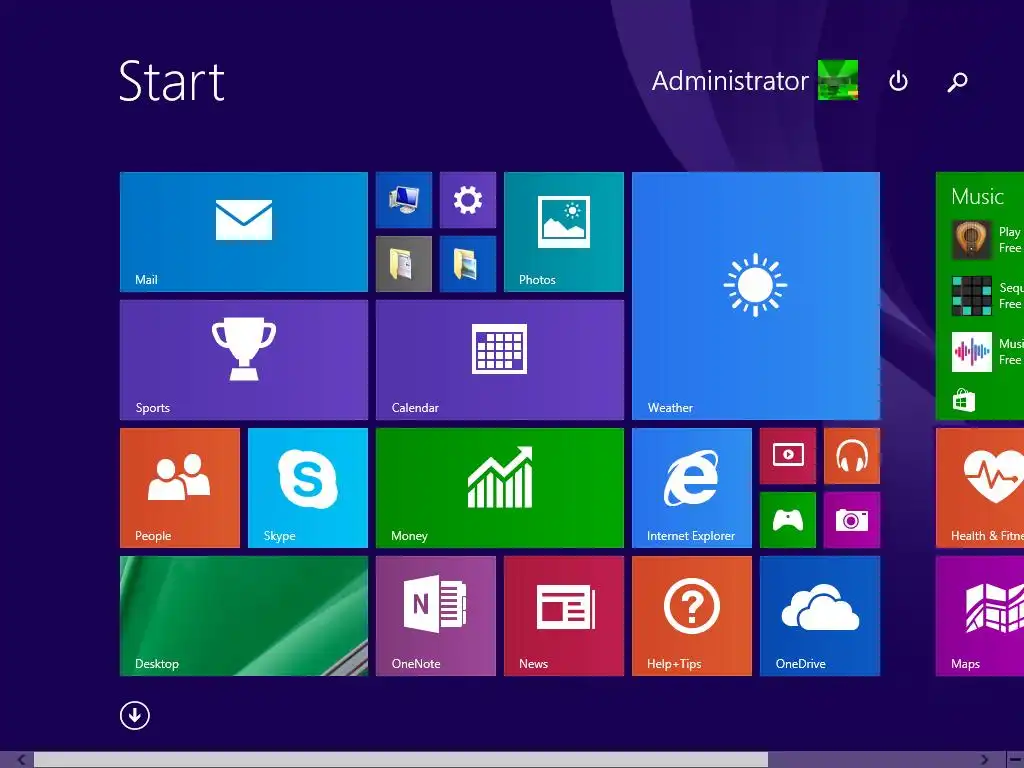Open the Music headphones small tile
Image resolution: width=1024 pixels, height=768 pixels.
(852, 456)
